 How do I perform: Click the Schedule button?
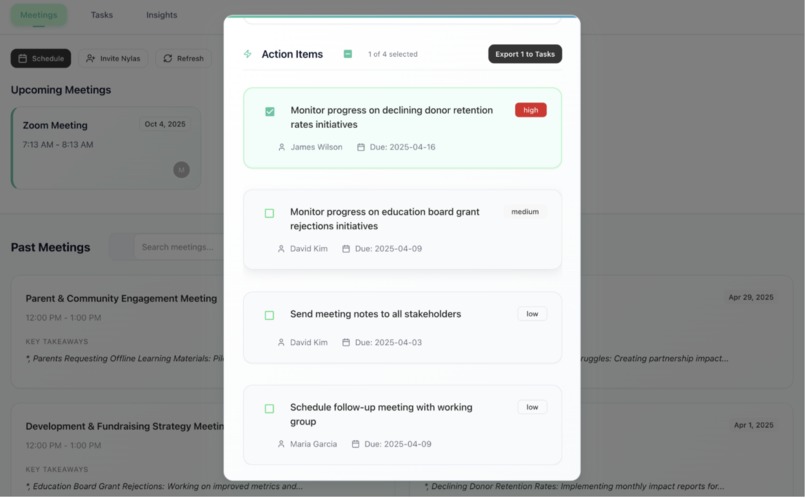[x=41, y=59]
